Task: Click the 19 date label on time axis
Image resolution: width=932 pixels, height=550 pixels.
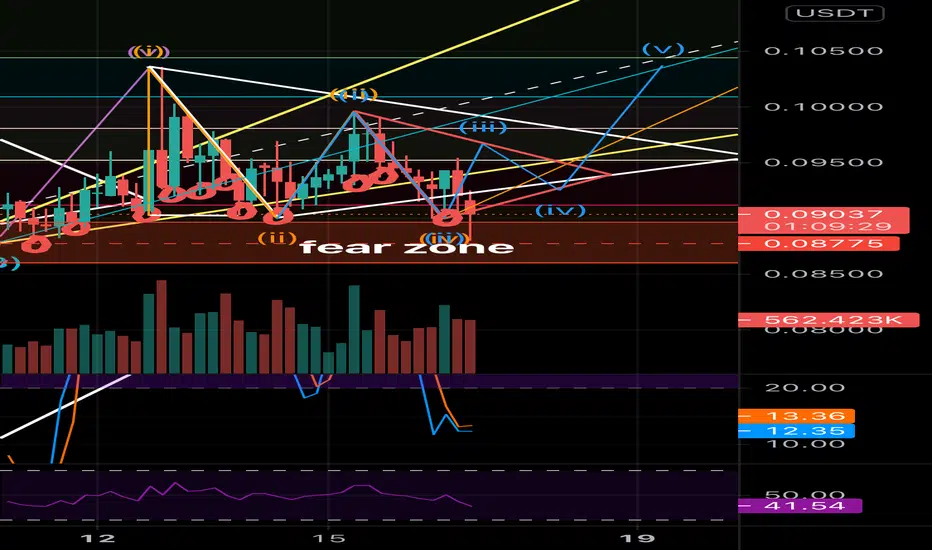Action: tap(638, 538)
